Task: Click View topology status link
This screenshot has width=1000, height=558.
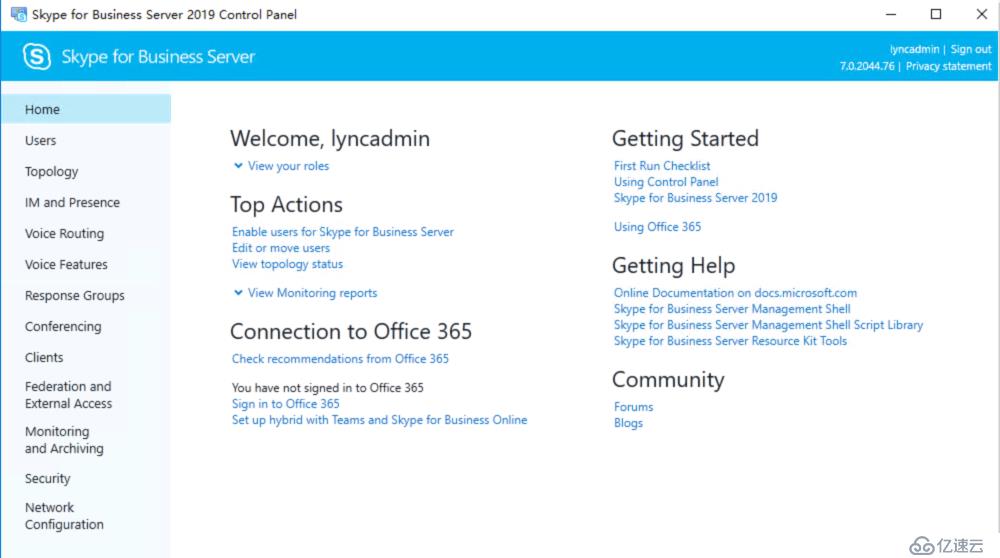Action: (x=287, y=263)
